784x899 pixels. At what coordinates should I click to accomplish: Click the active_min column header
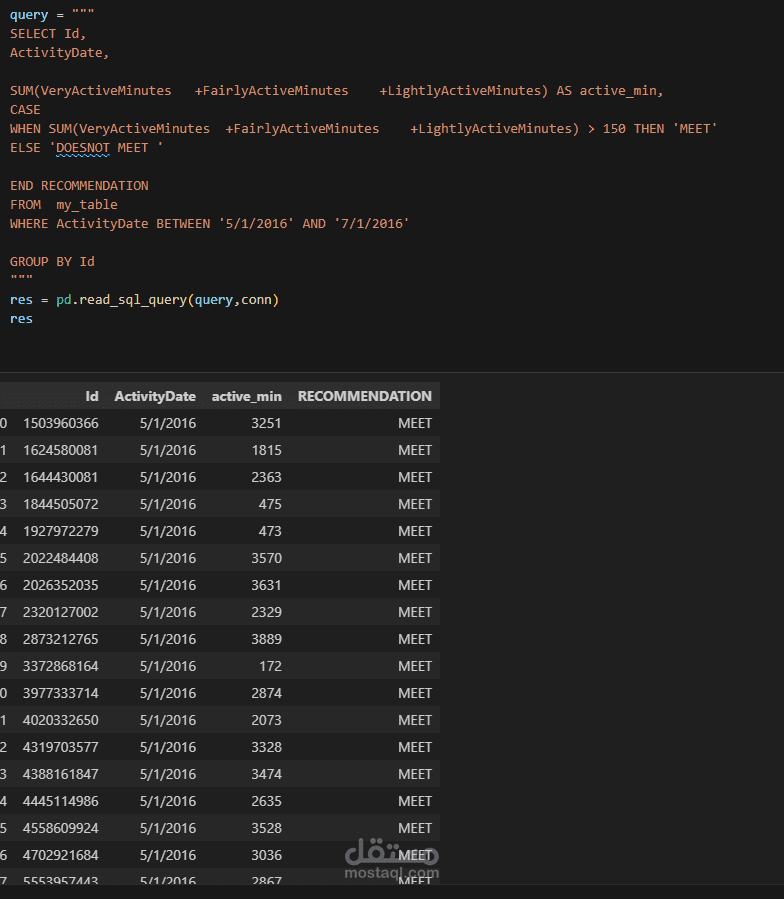[247, 396]
